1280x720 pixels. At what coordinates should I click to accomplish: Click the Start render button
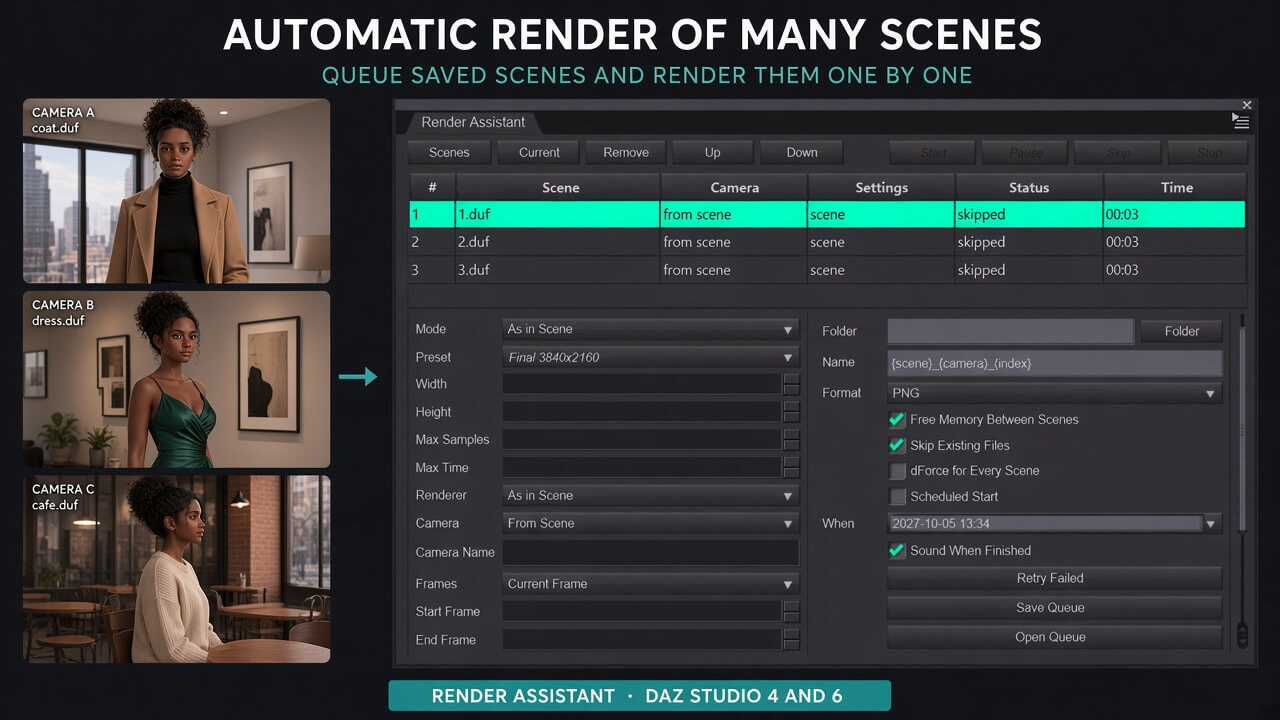coord(934,153)
